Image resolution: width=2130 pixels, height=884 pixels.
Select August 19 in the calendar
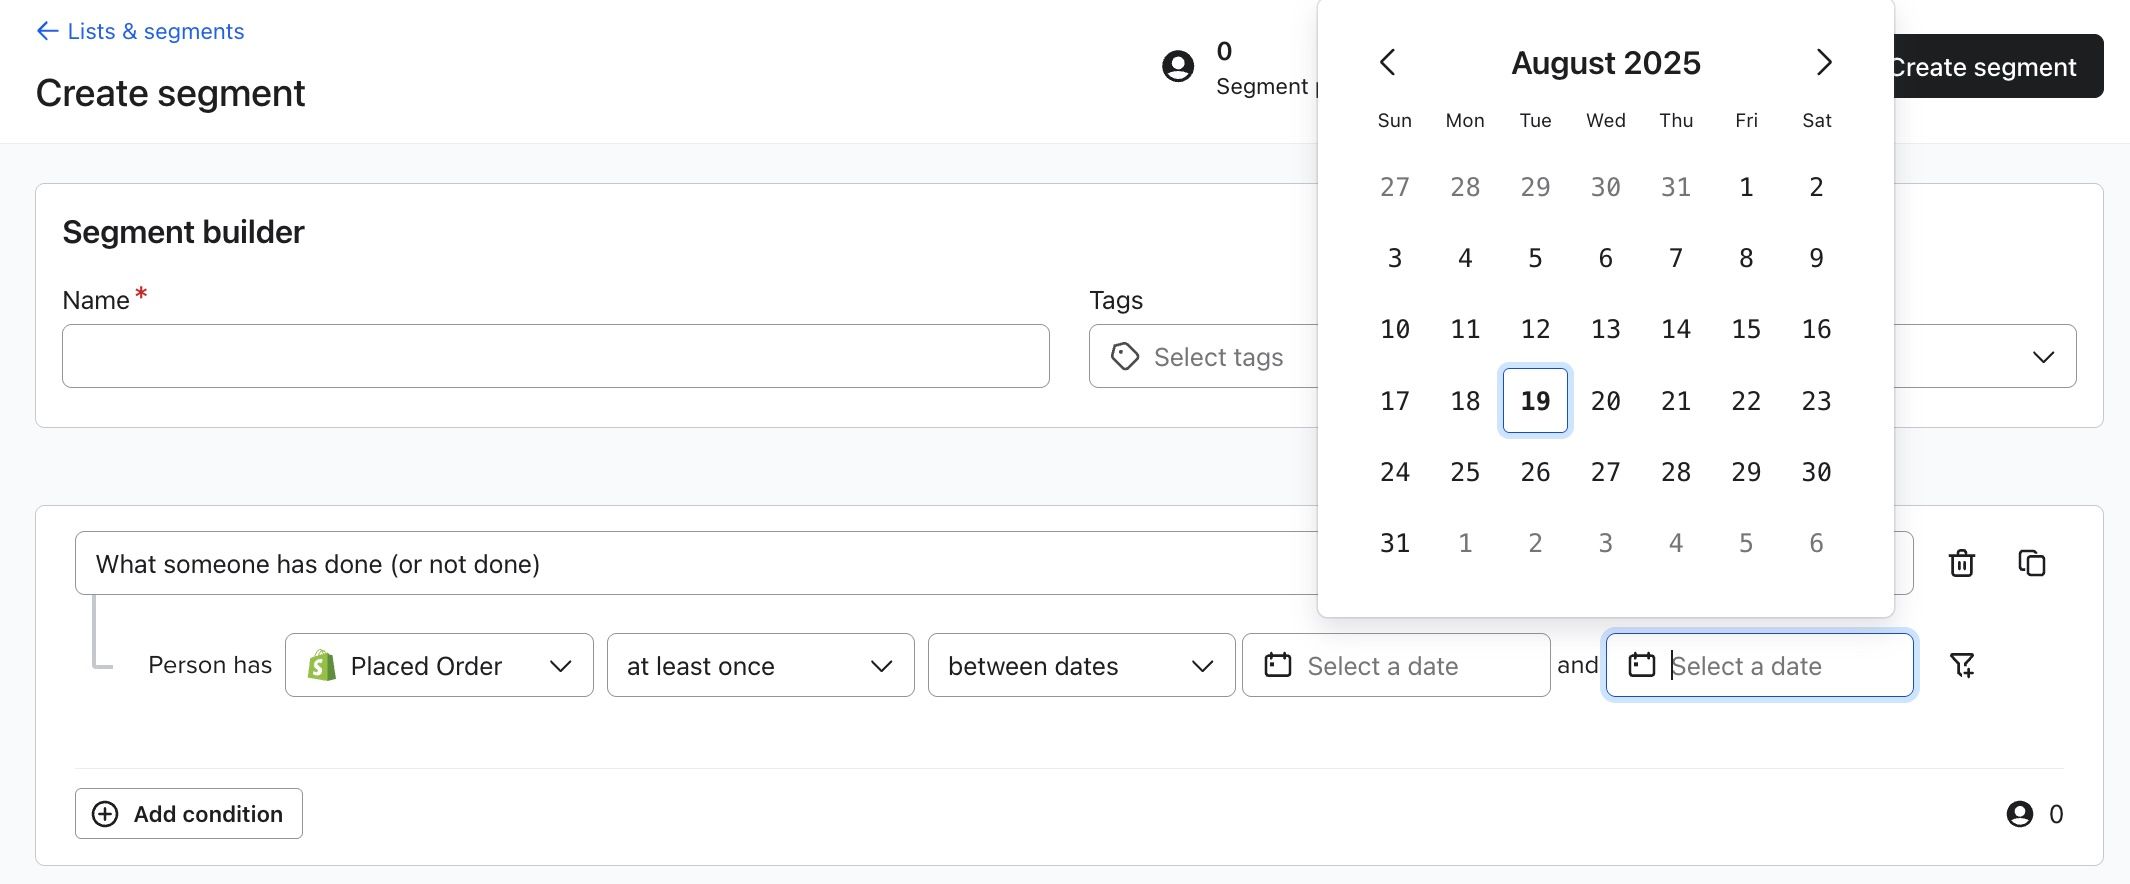click(x=1535, y=401)
